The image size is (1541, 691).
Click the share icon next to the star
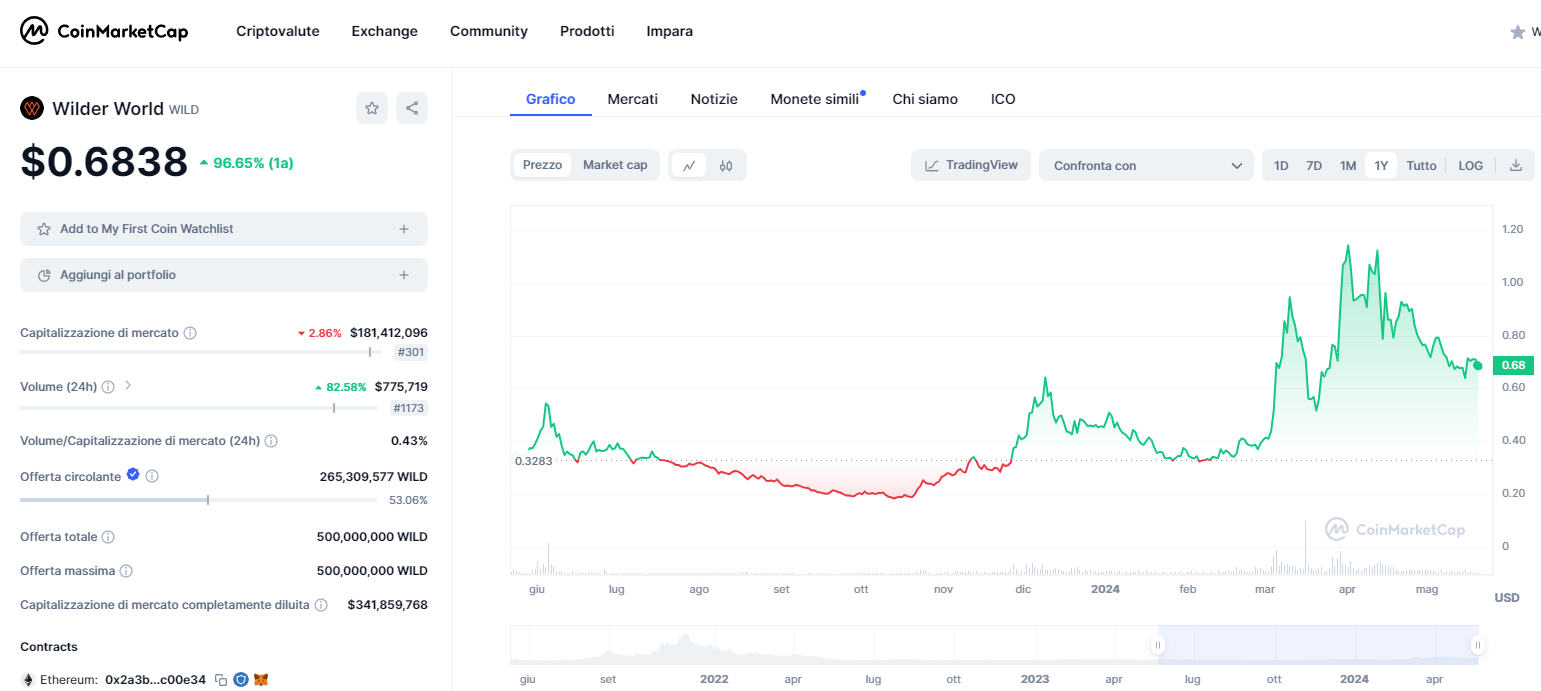coord(412,108)
